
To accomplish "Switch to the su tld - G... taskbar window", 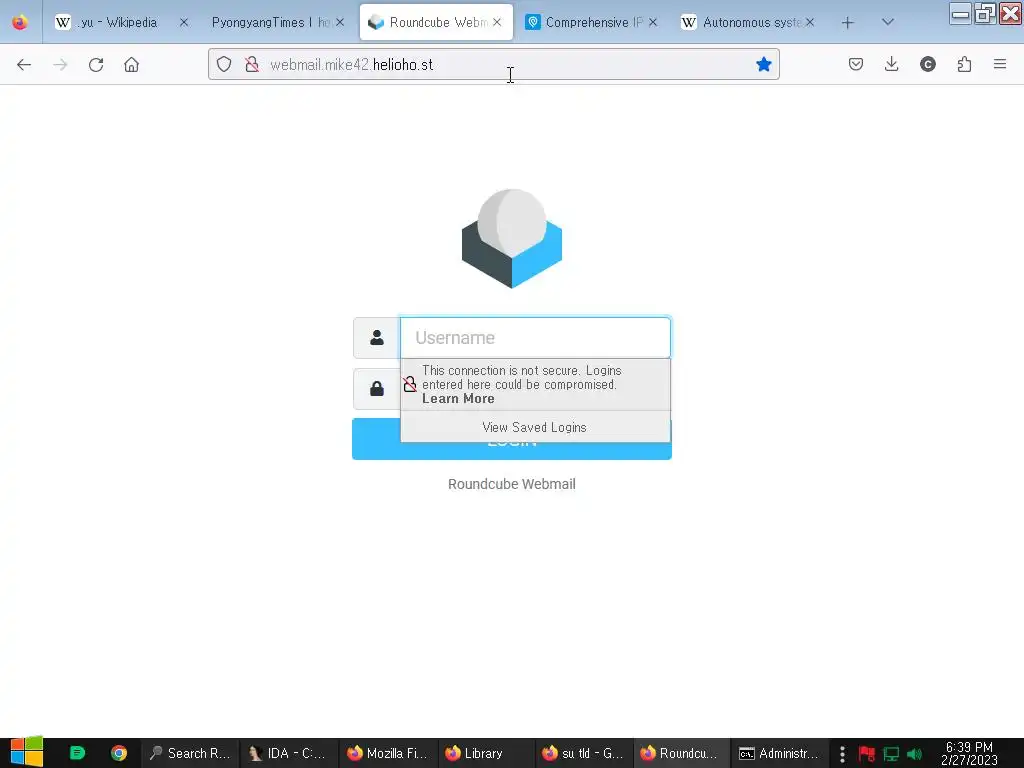I will [583, 753].
